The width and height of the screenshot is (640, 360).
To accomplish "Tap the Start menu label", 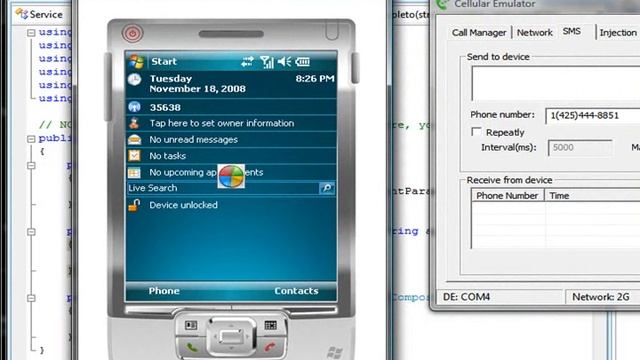I will 164,62.
